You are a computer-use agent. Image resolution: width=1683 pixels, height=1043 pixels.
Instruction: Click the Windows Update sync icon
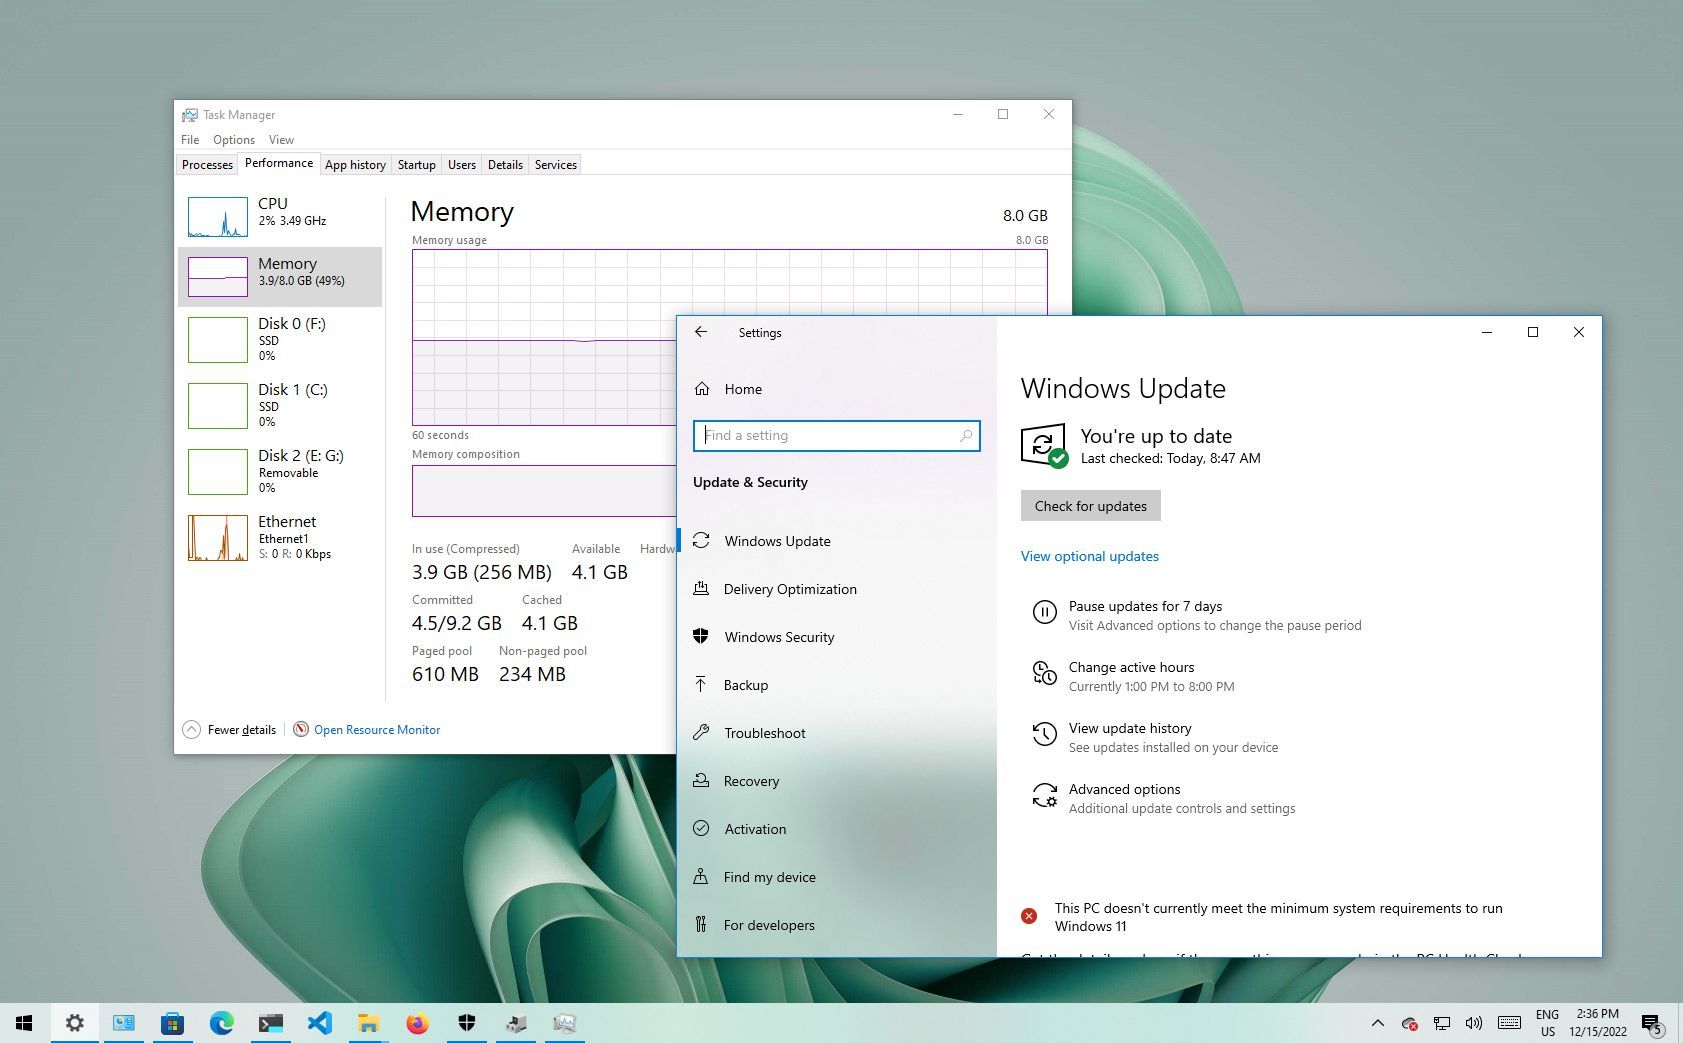[x=1043, y=443]
